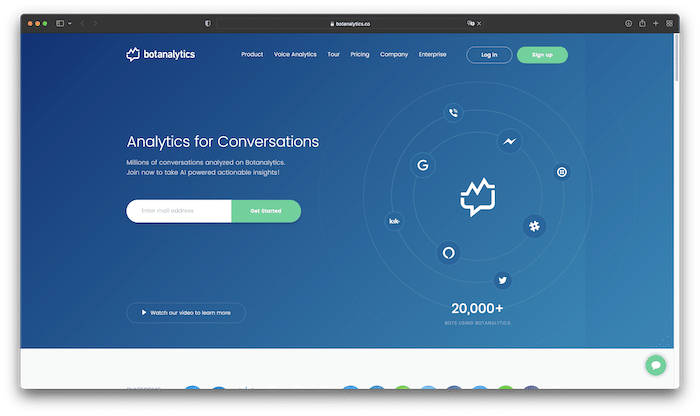Click the privacy shield icon

click(208, 23)
